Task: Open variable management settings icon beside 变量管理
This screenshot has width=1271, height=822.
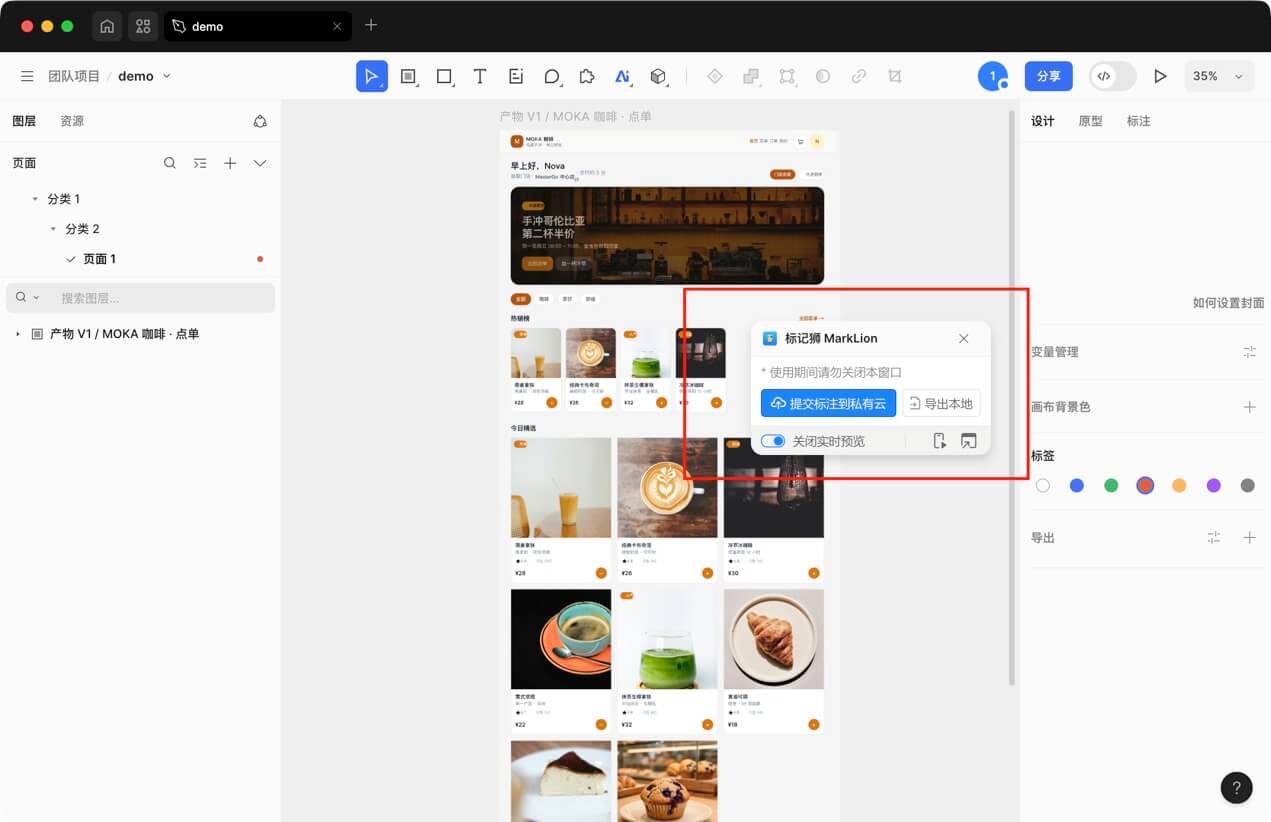Action: click(1249, 352)
